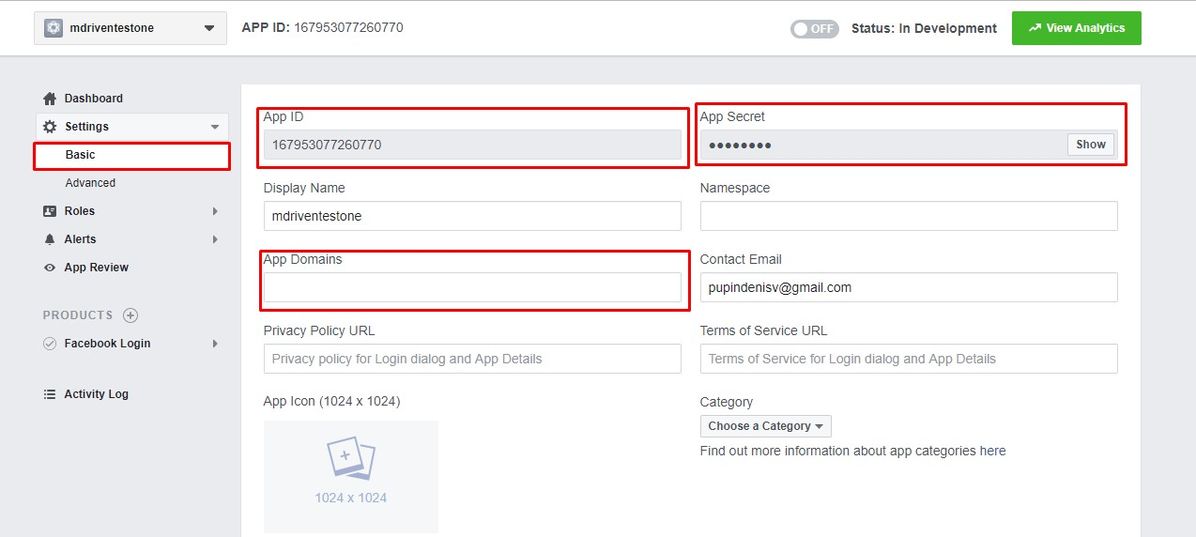Expand the Alerts submenu arrow

[x=215, y=240]
